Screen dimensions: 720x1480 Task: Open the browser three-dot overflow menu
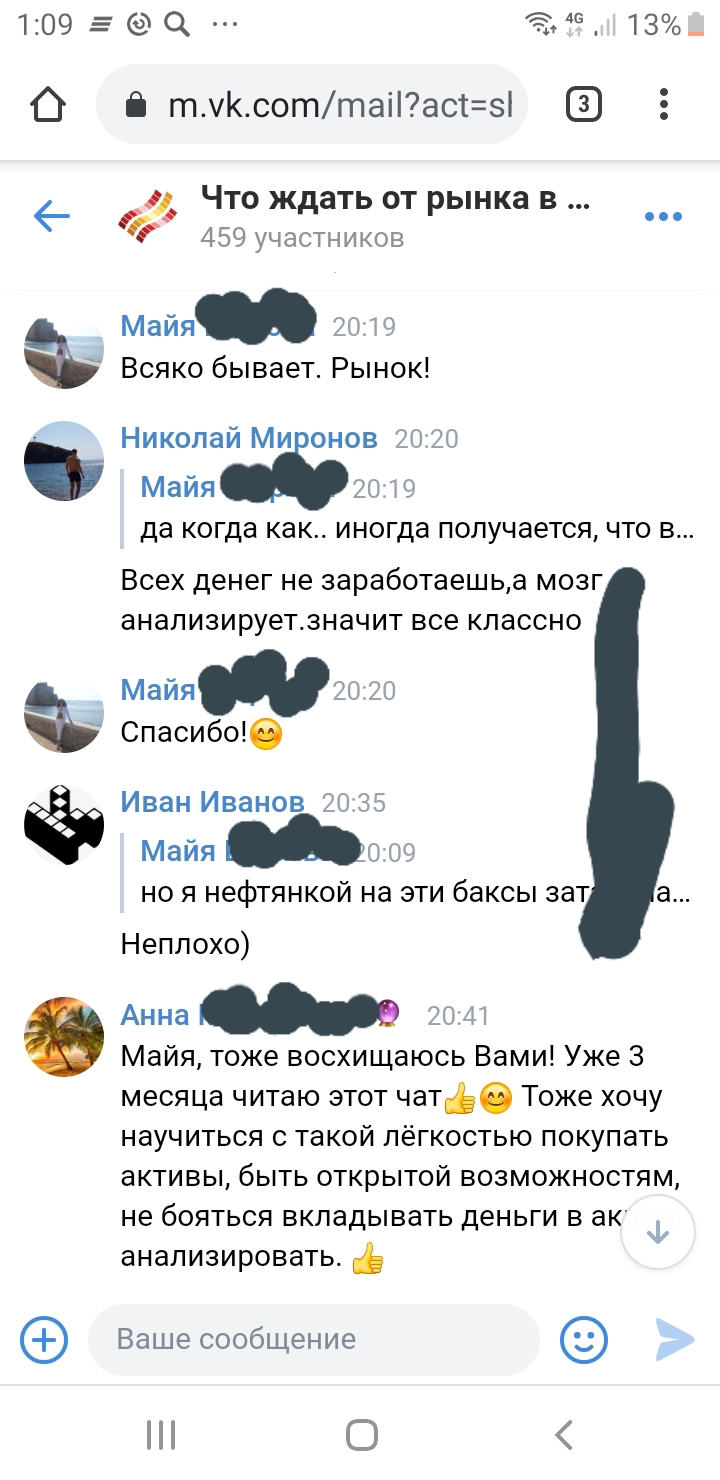(664, 104)
